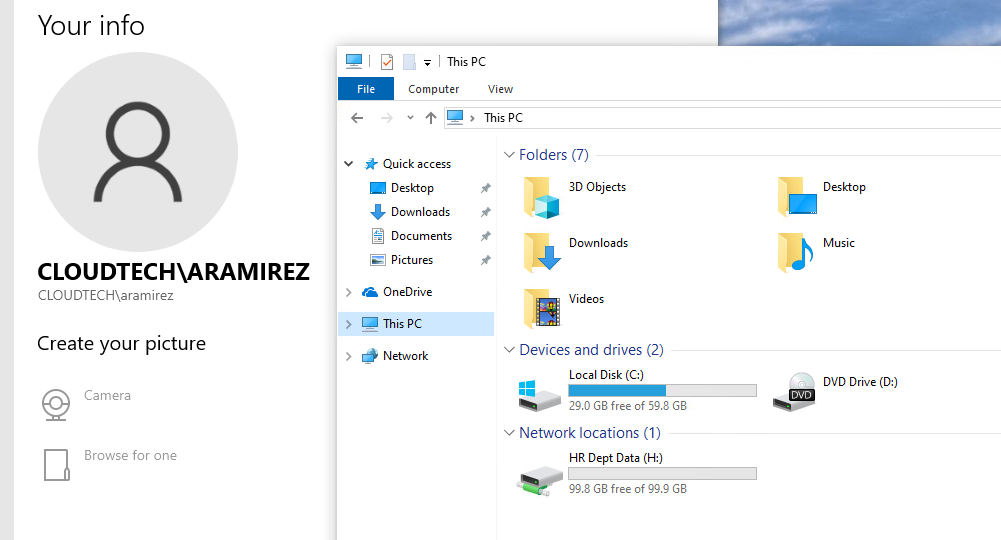
Task: Open the Quick Access Toolbar customize dropdown
Action: tap(428, 63)
